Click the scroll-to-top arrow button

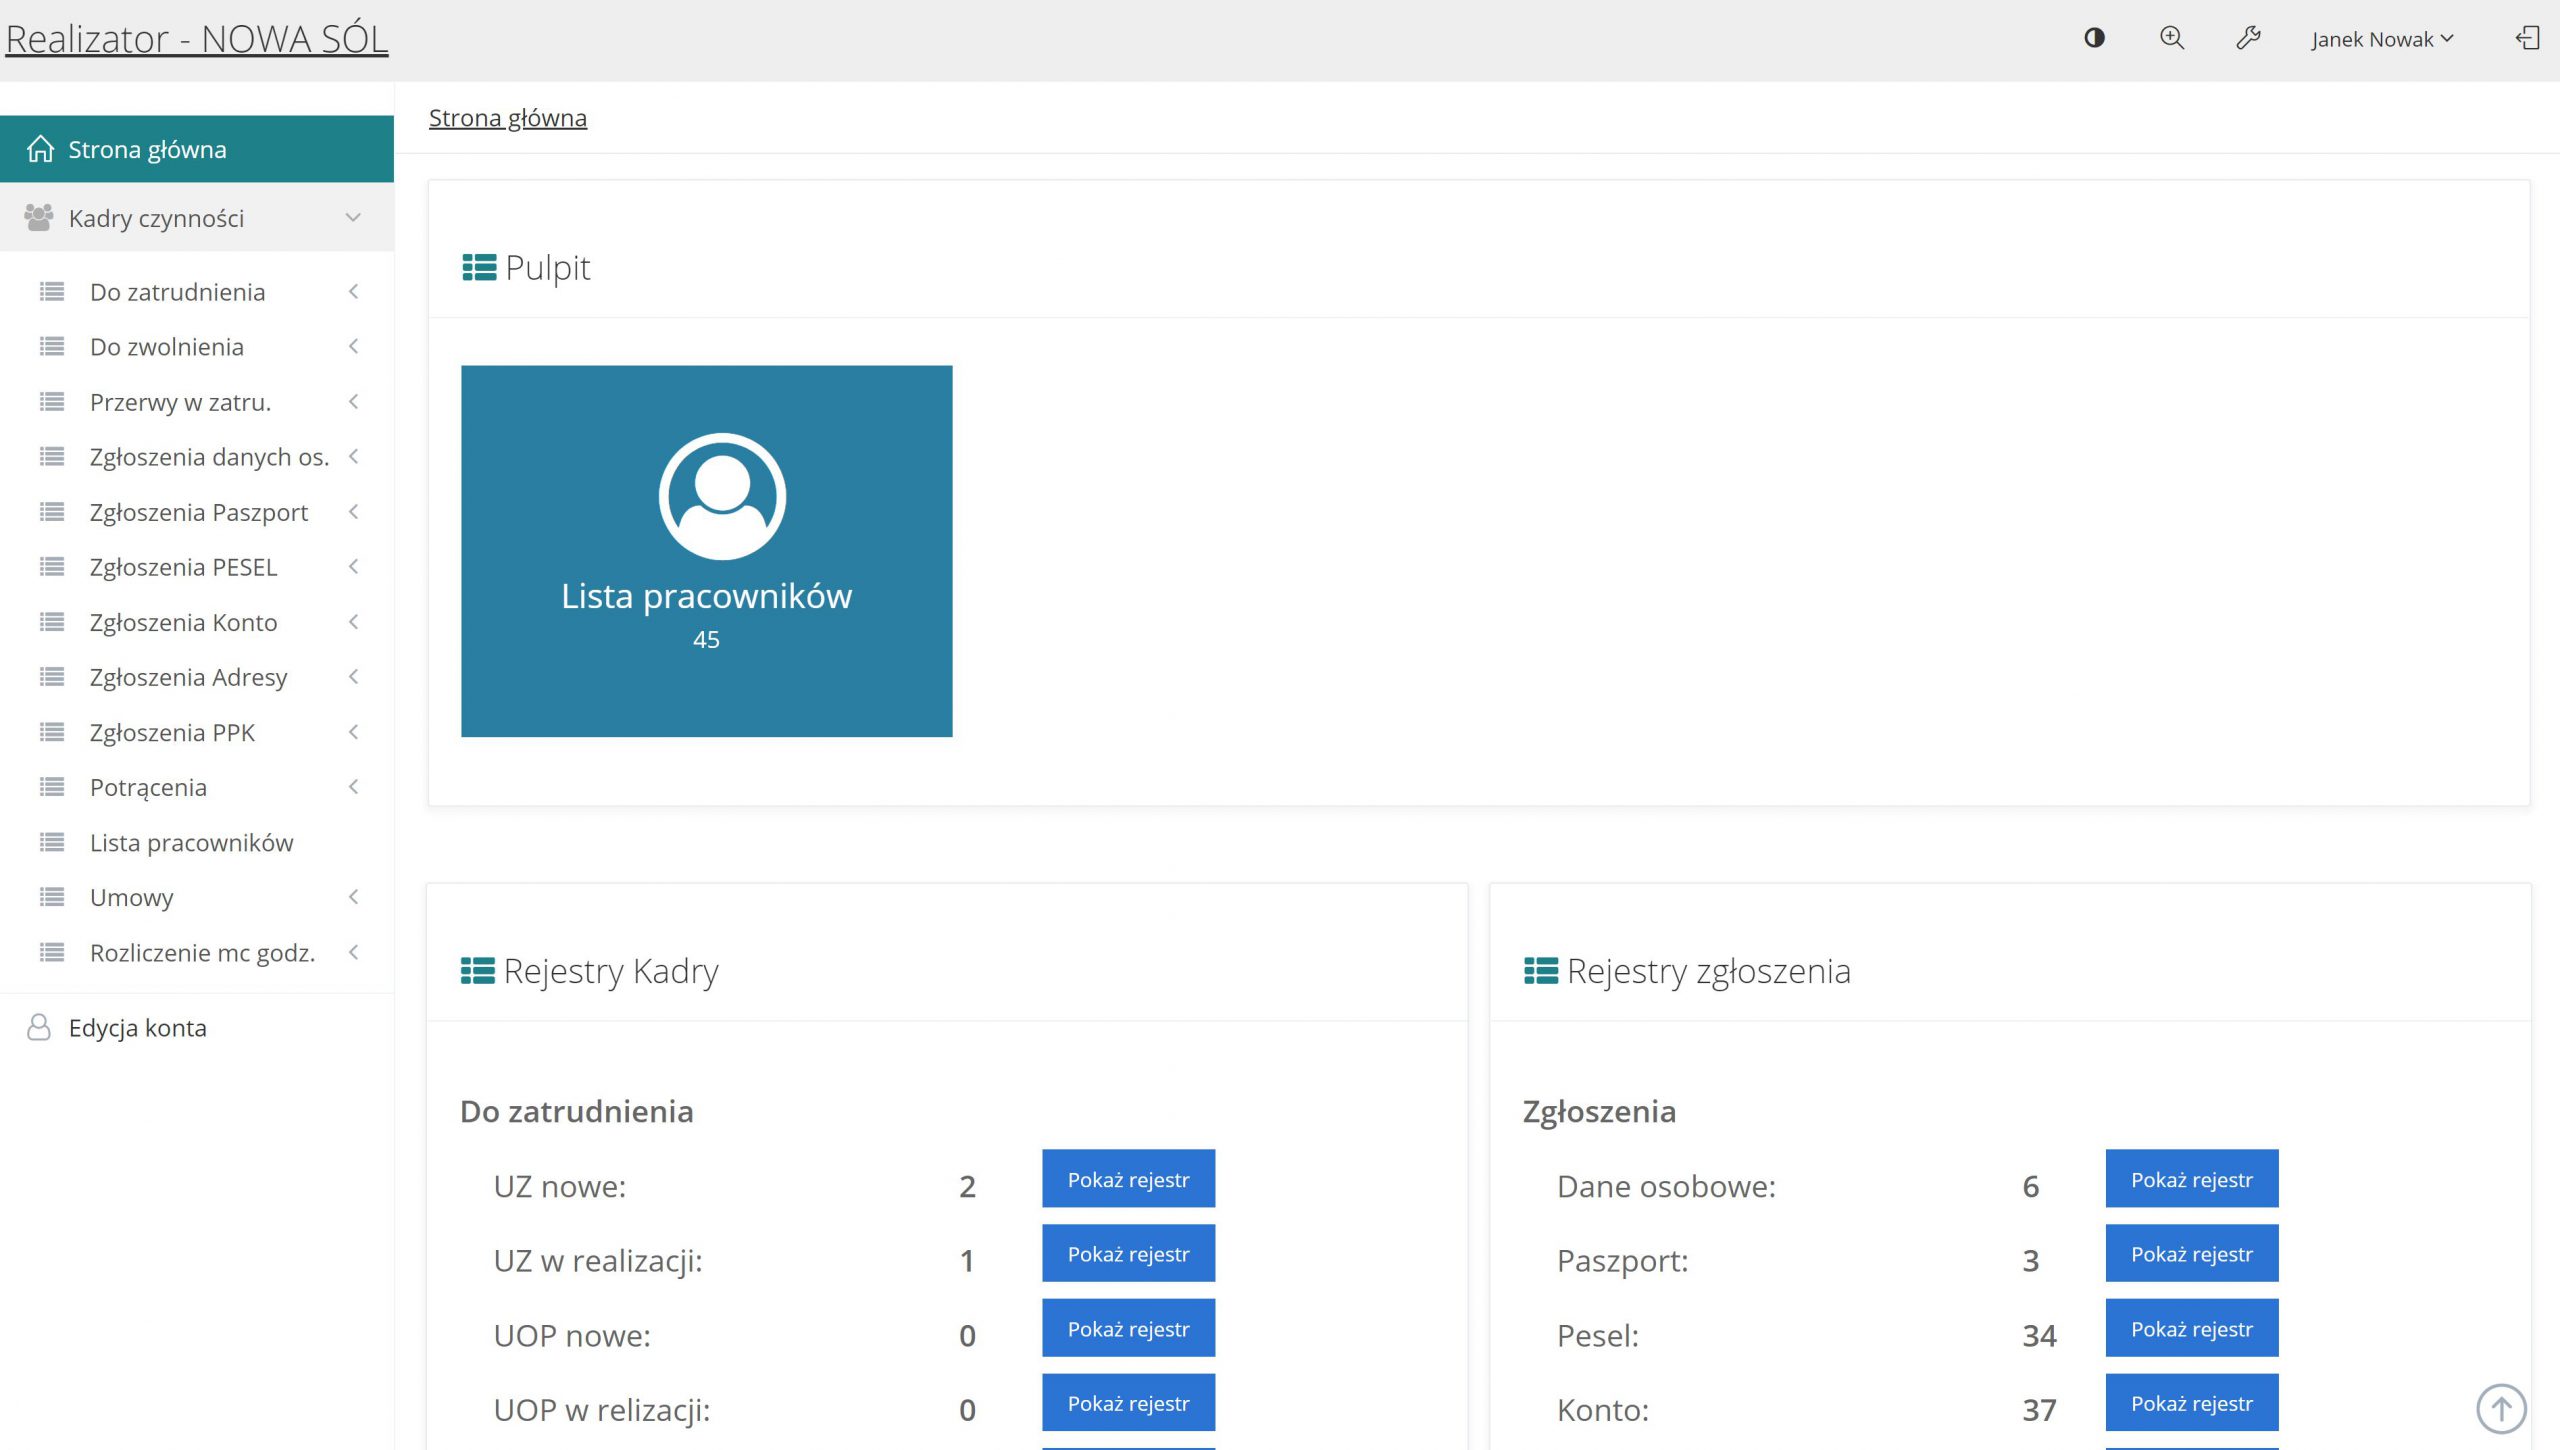tap(2501, 1408)
